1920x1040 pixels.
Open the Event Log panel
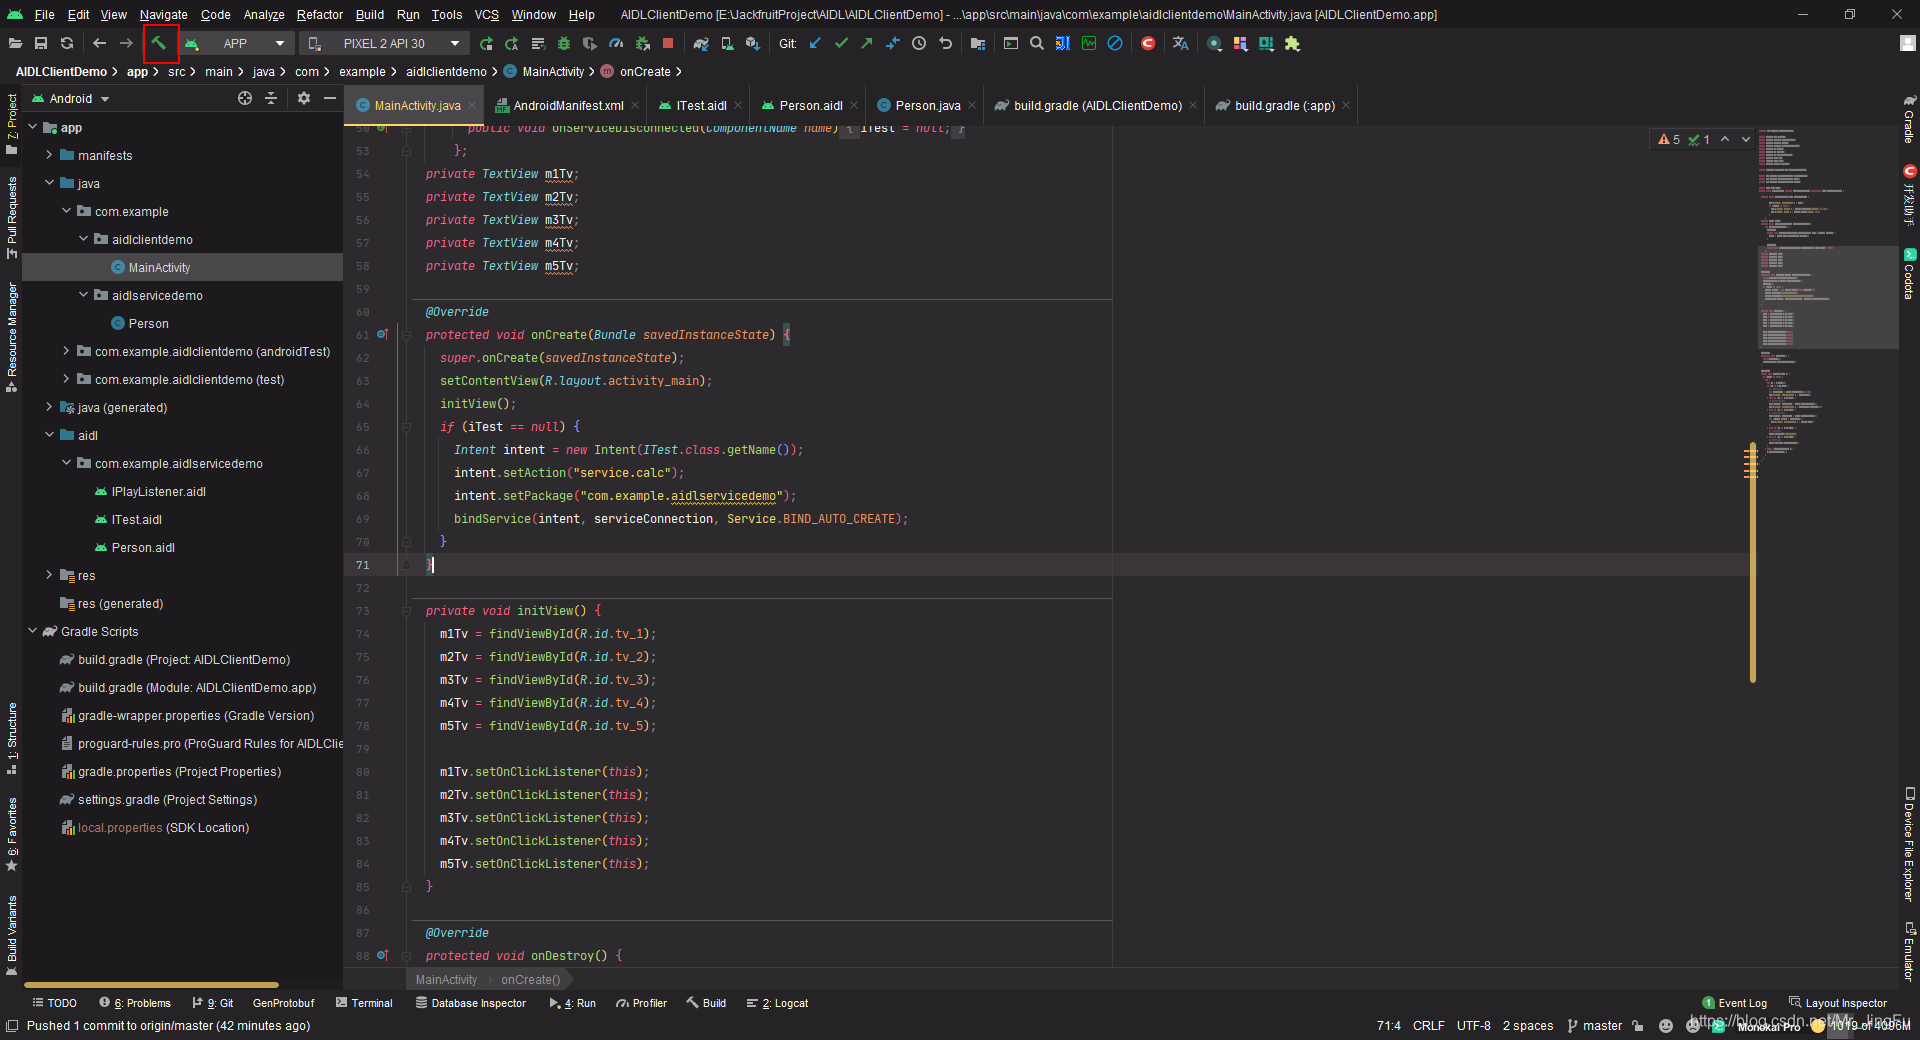[x=1734, y=1003]
